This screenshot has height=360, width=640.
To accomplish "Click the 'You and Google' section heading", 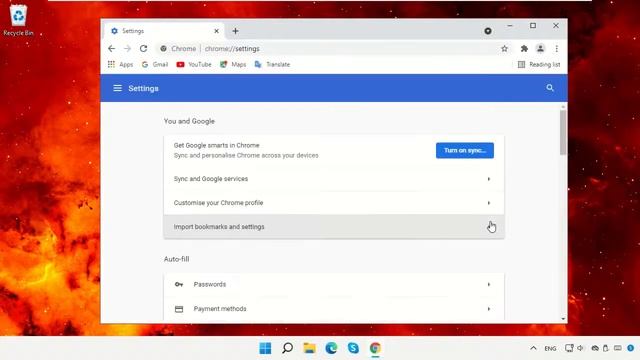I will coord(189,121).
